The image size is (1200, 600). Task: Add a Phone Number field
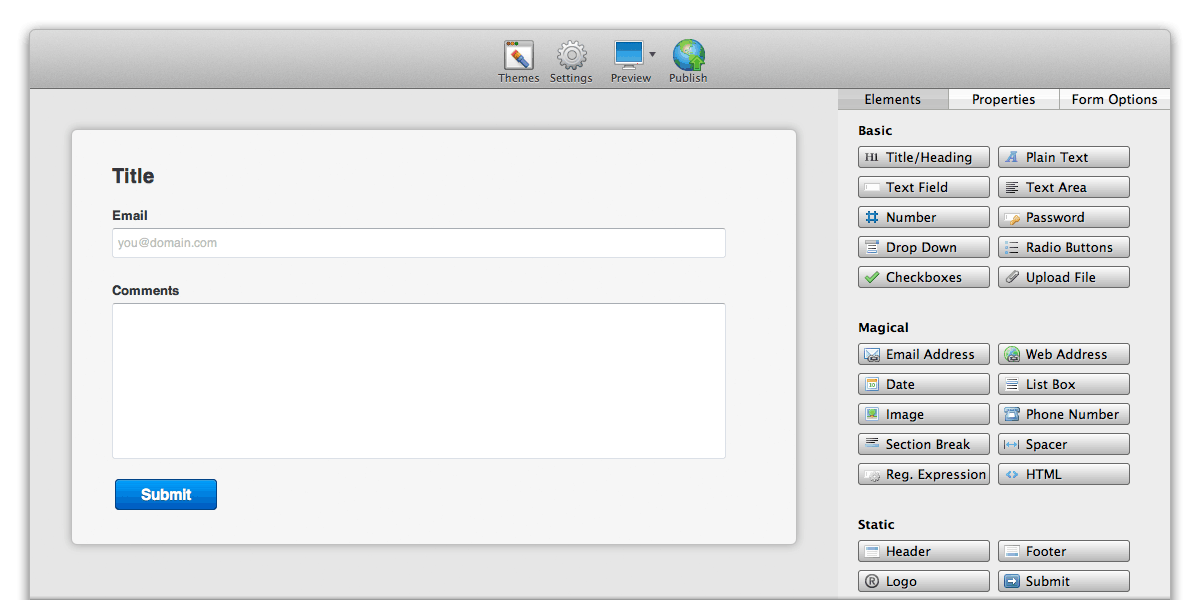tap(1063, 413)
